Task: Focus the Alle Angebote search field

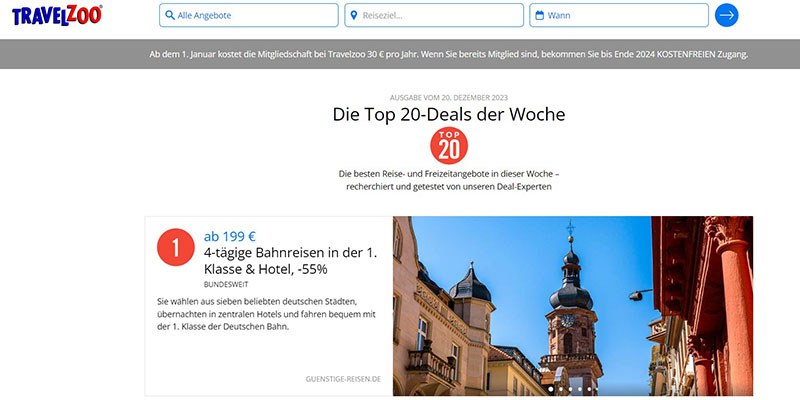Action: click(x=248, y=15)
